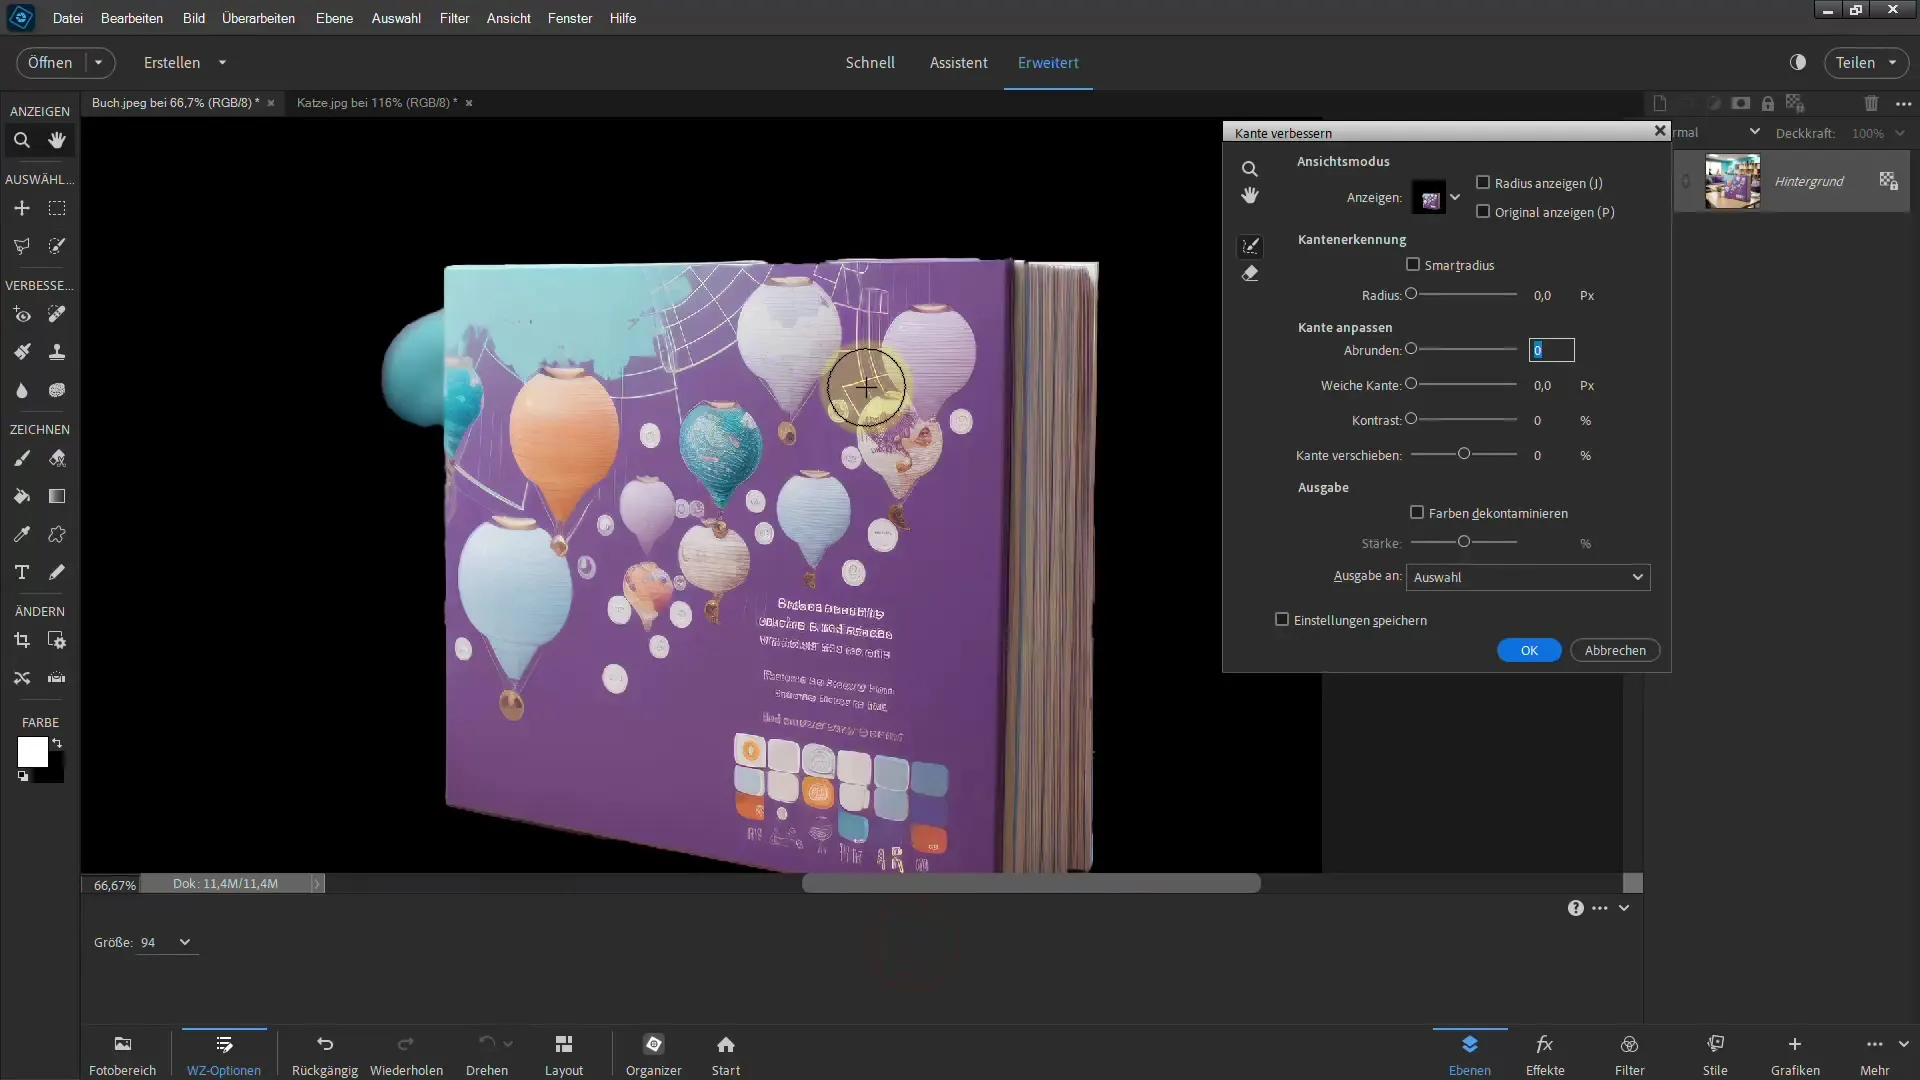Select the Spot Healing Brush tool
Viewport: 1920px width, 1080px height.
(x=57, y=314)
